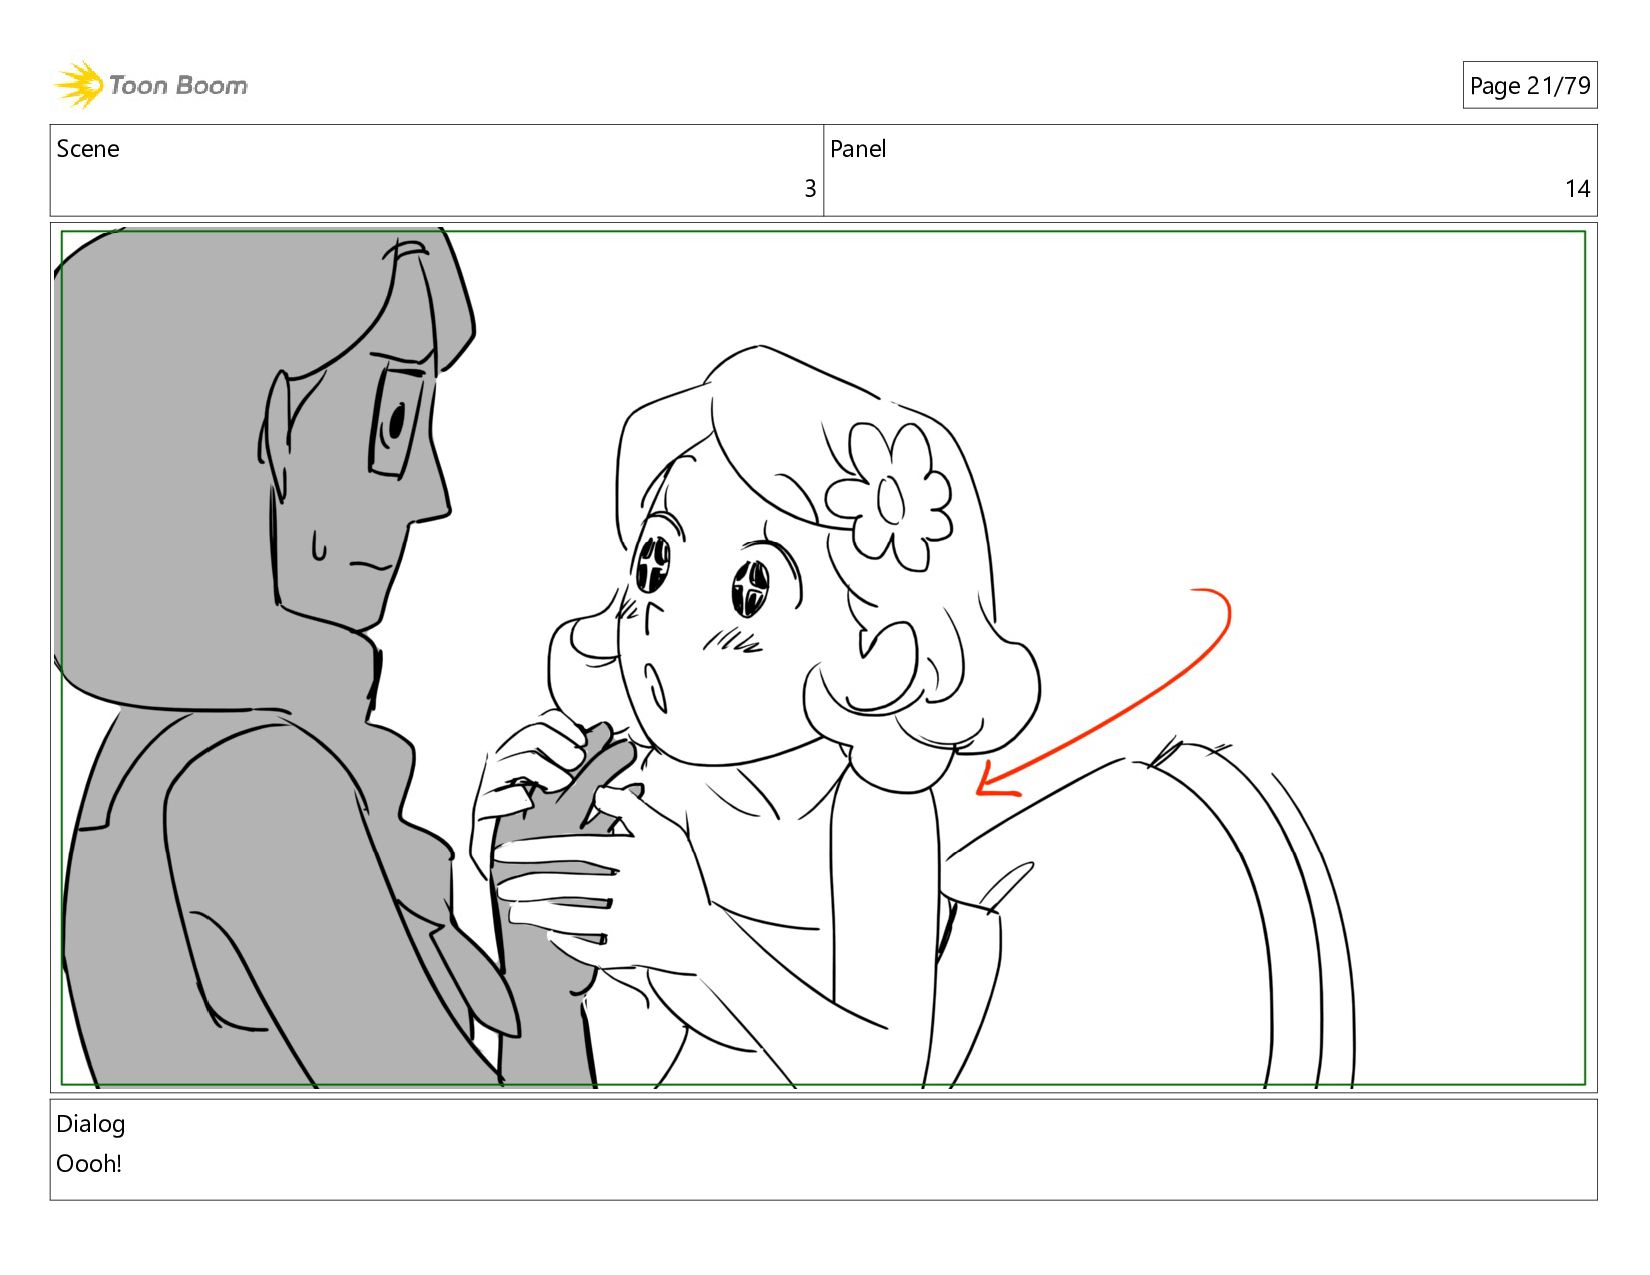This screenshot has width=1650, height=1275.
Task: Click the 'Dialog' heading
Action: [90, 1124]
